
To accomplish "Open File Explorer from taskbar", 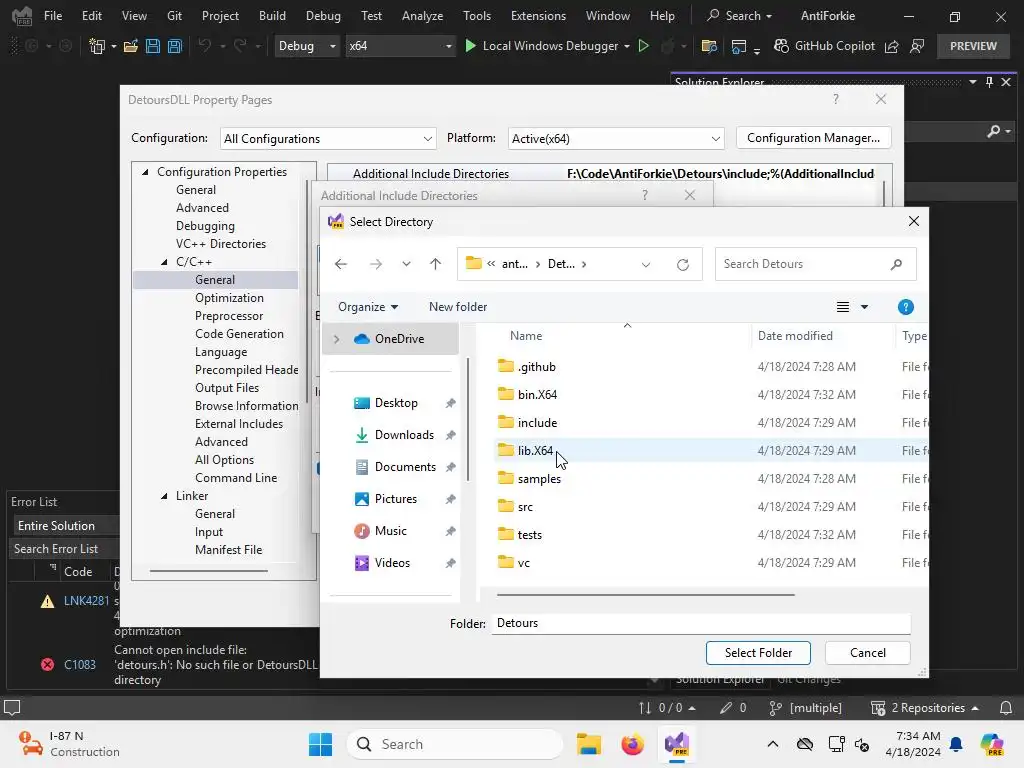I will [588, 744].
